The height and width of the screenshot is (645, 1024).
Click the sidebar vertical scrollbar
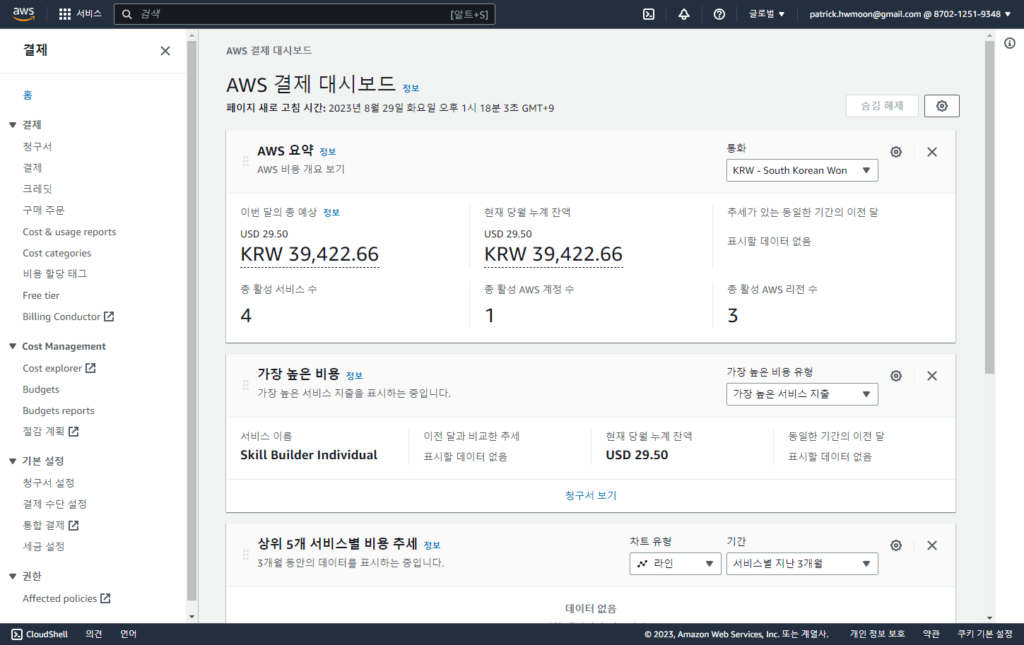[191, 320]
